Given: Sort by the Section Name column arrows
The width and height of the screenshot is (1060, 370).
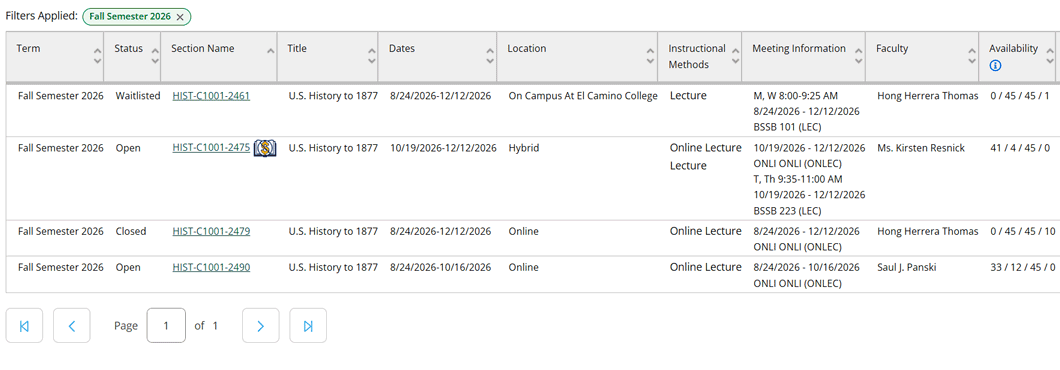Looking at the screenshot, I should (270, 51).
